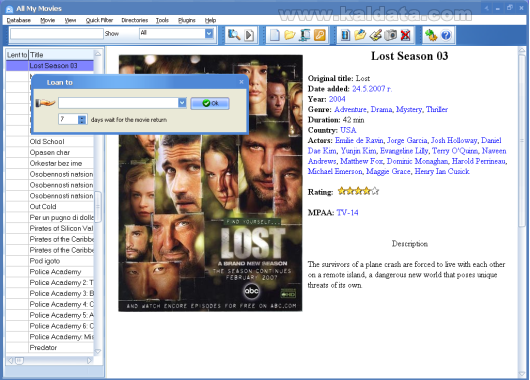Click the Evangeline Lilly actor link

tap(404, 151)
